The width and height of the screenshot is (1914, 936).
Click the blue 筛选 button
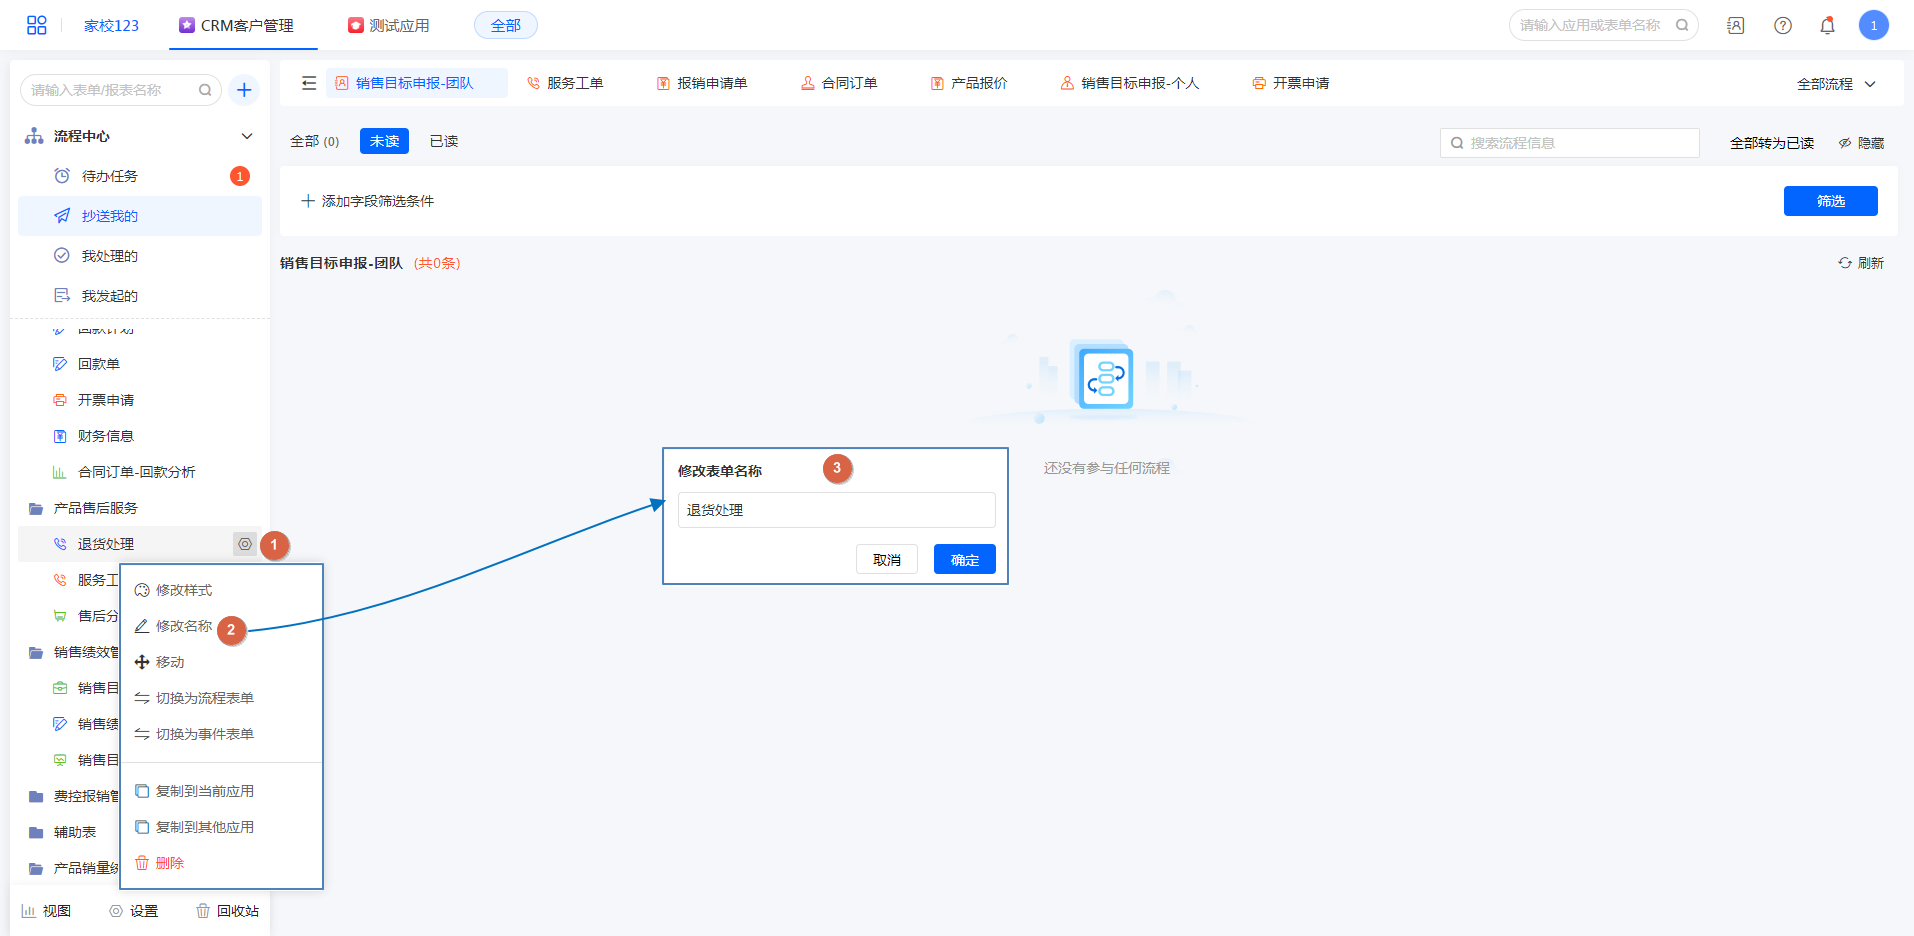1830,201
